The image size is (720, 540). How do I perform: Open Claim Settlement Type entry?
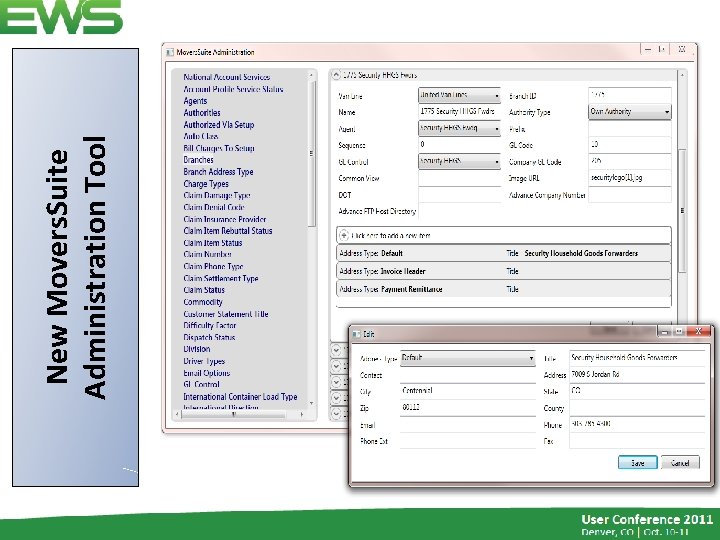[221, 278]
